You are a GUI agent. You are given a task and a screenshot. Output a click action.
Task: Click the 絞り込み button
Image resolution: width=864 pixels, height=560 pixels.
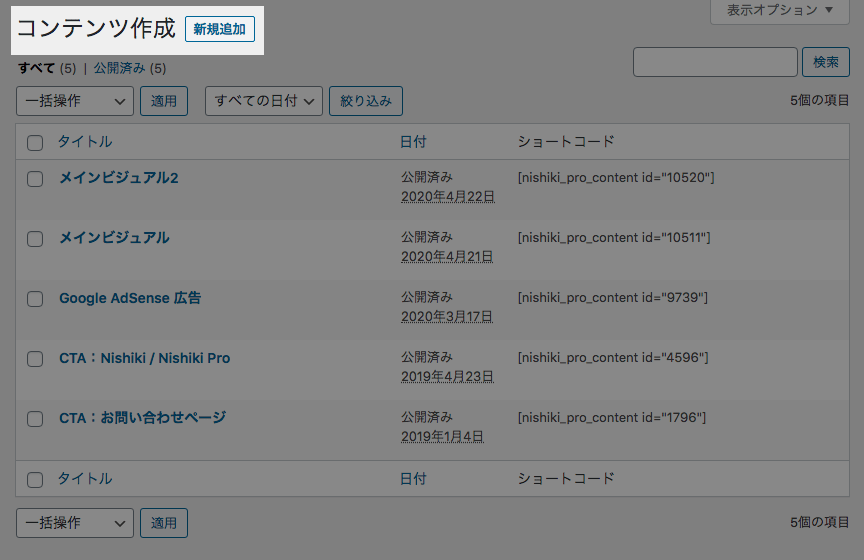coord(366,101)
